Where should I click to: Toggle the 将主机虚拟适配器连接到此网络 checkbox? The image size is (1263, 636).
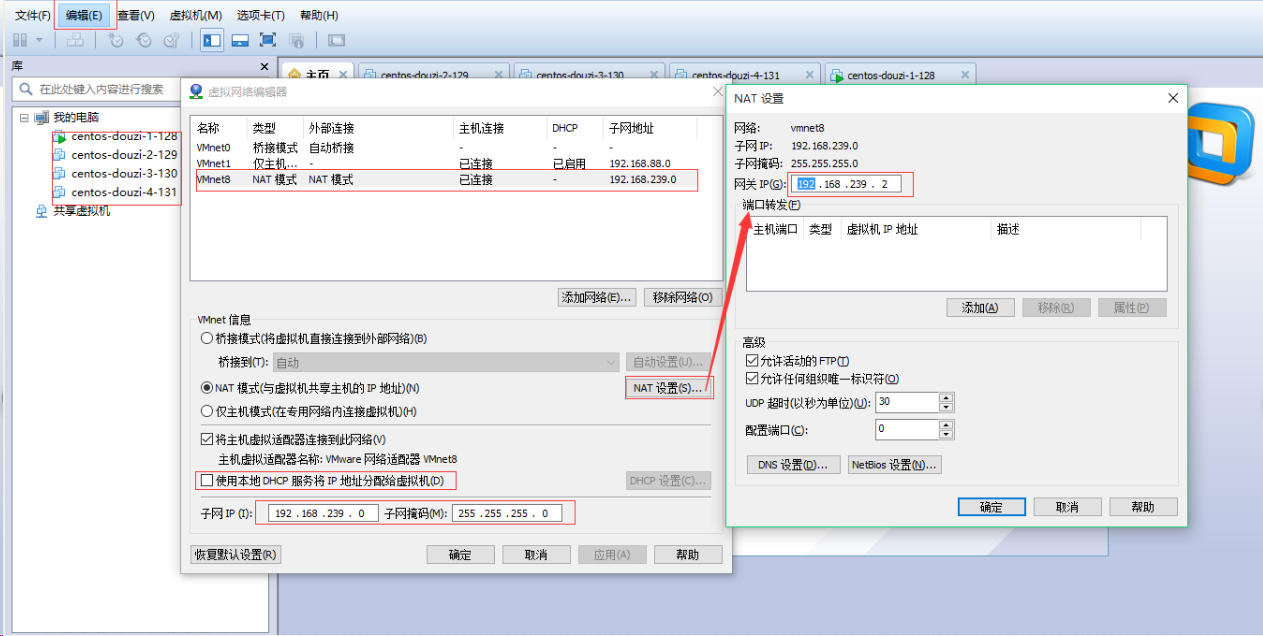[x=207, y=439]
